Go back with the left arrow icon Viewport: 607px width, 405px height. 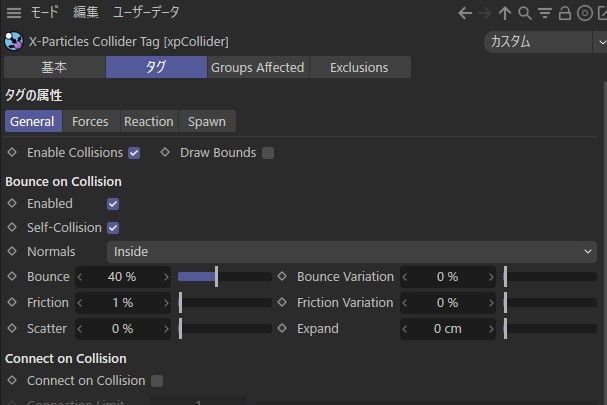coord(465,13)
